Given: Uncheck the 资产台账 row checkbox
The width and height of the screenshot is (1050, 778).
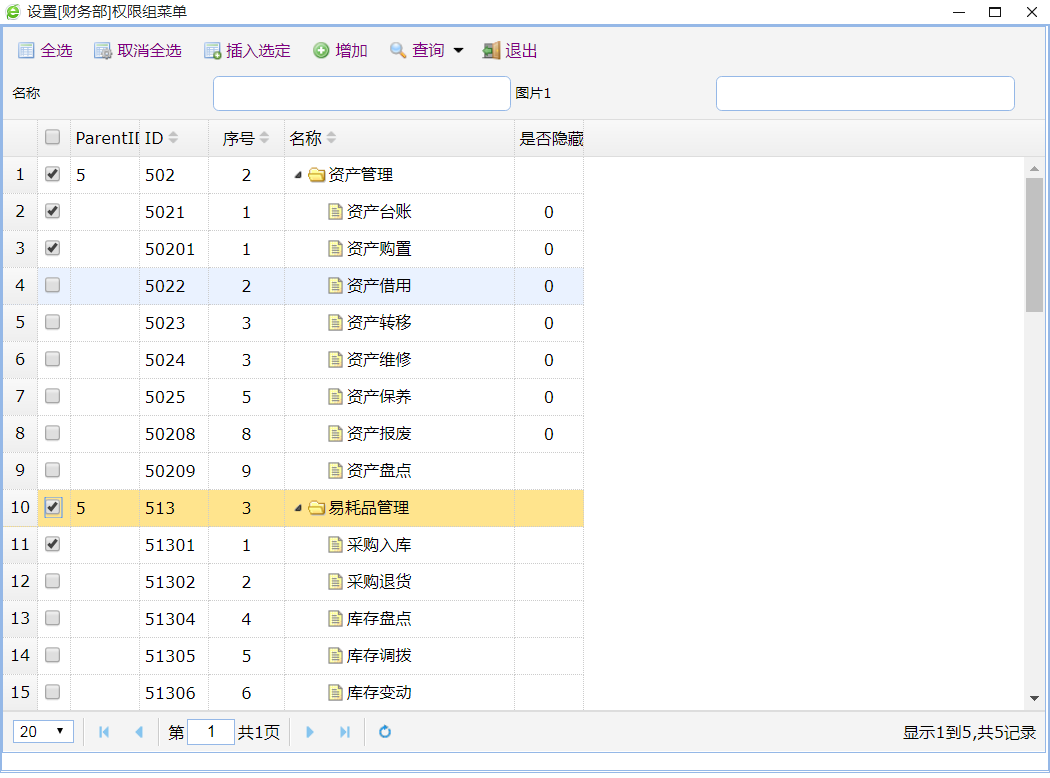Looking at the screenshot, I should pyautogui.click(x=53, y=211).
